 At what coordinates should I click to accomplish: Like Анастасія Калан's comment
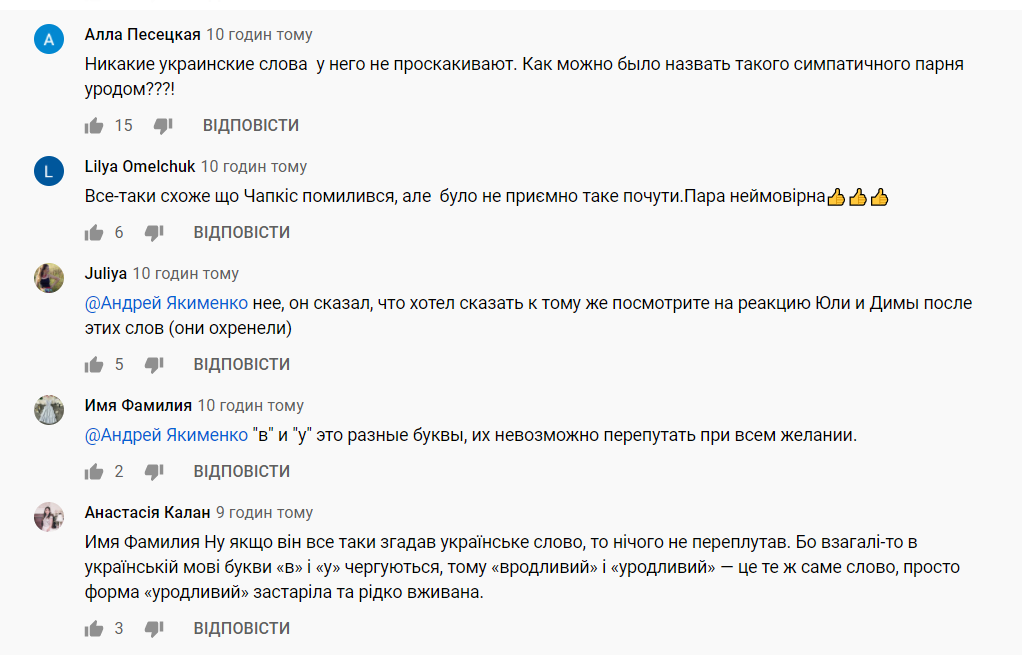[94, 629]
